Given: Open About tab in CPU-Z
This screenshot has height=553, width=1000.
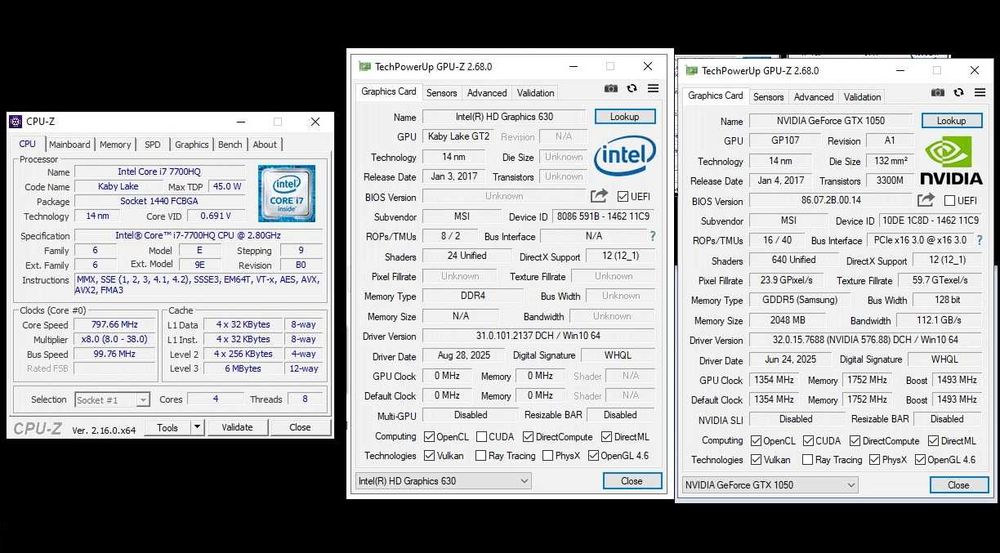Looking at the screenshot, I should click(265, 145).
